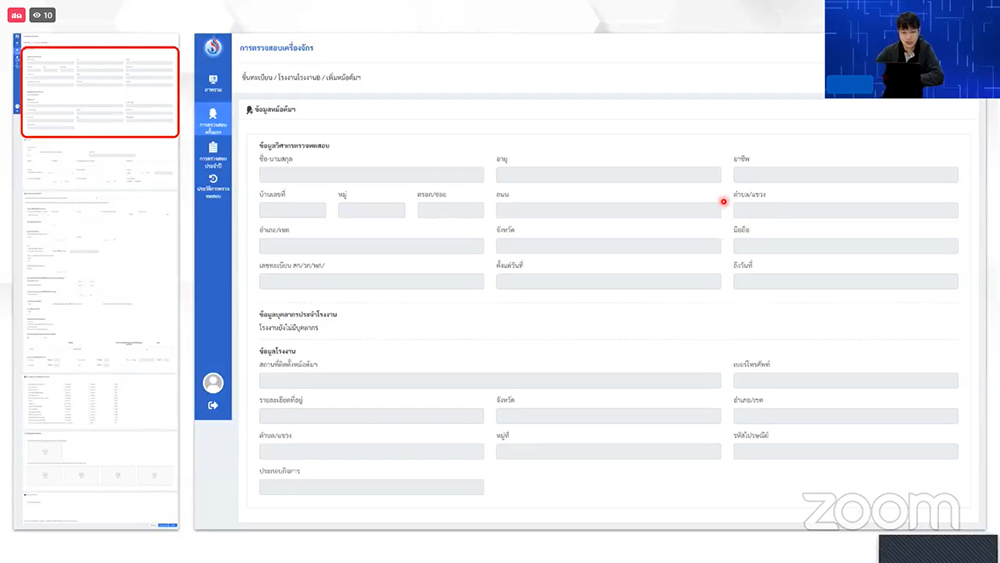The image size is (1000, 563).
Task: Click the breadcrumb ขึ้นทะเบียน link
Action: tap(258, 77)
